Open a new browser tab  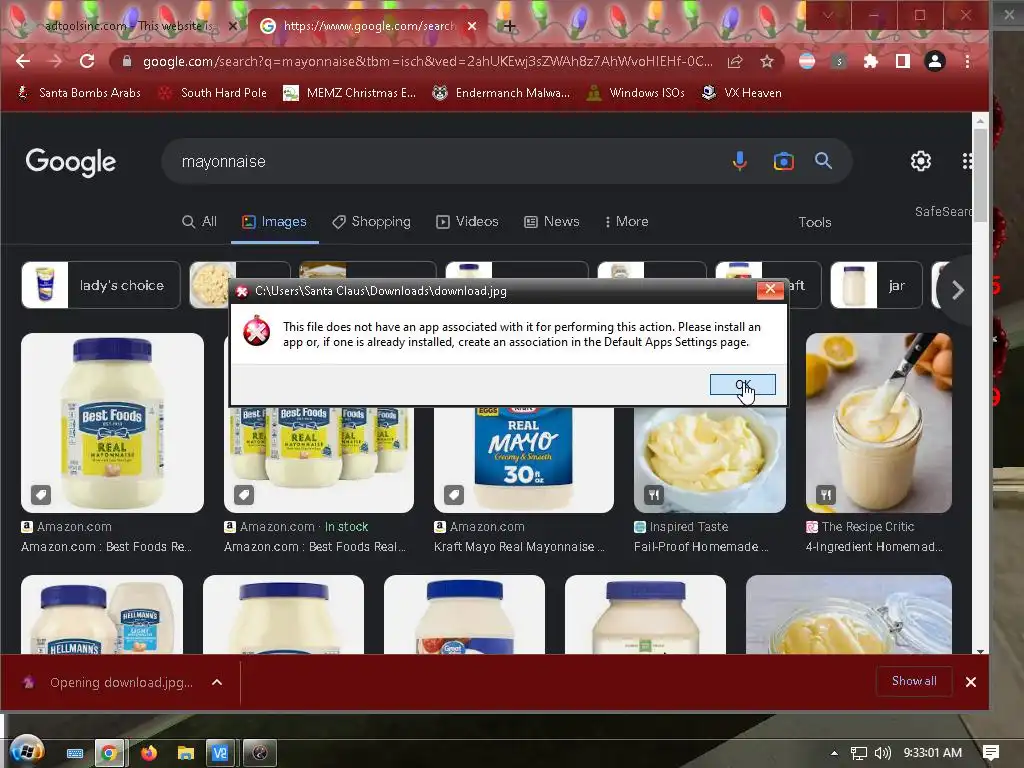click(509, 26)
